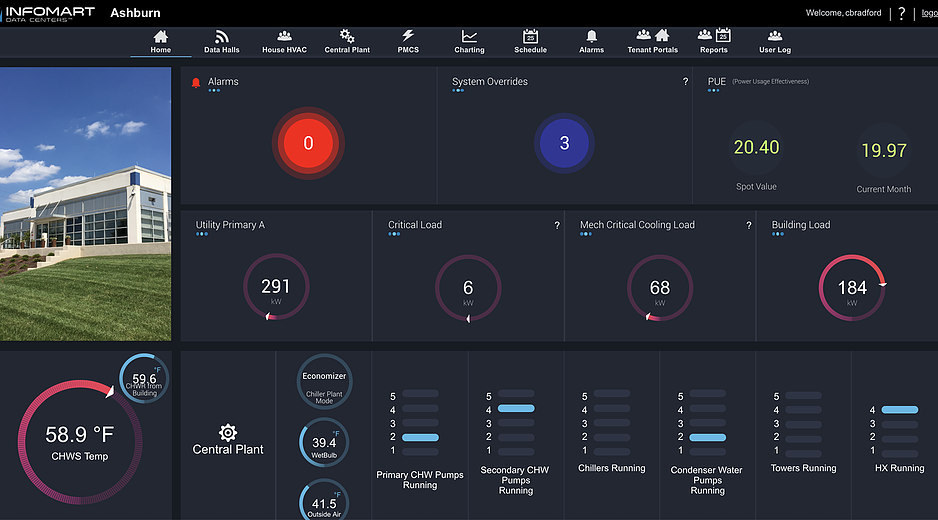Click the Mech Critical Cooling Load question mark
The image size is (938, 520).
(748, 226)
